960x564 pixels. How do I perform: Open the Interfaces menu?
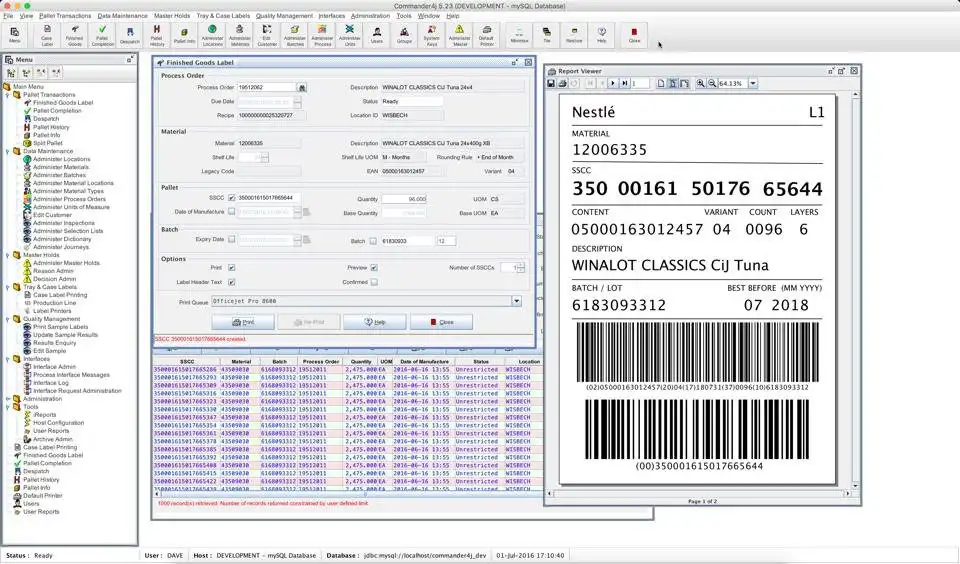point(332,16)
